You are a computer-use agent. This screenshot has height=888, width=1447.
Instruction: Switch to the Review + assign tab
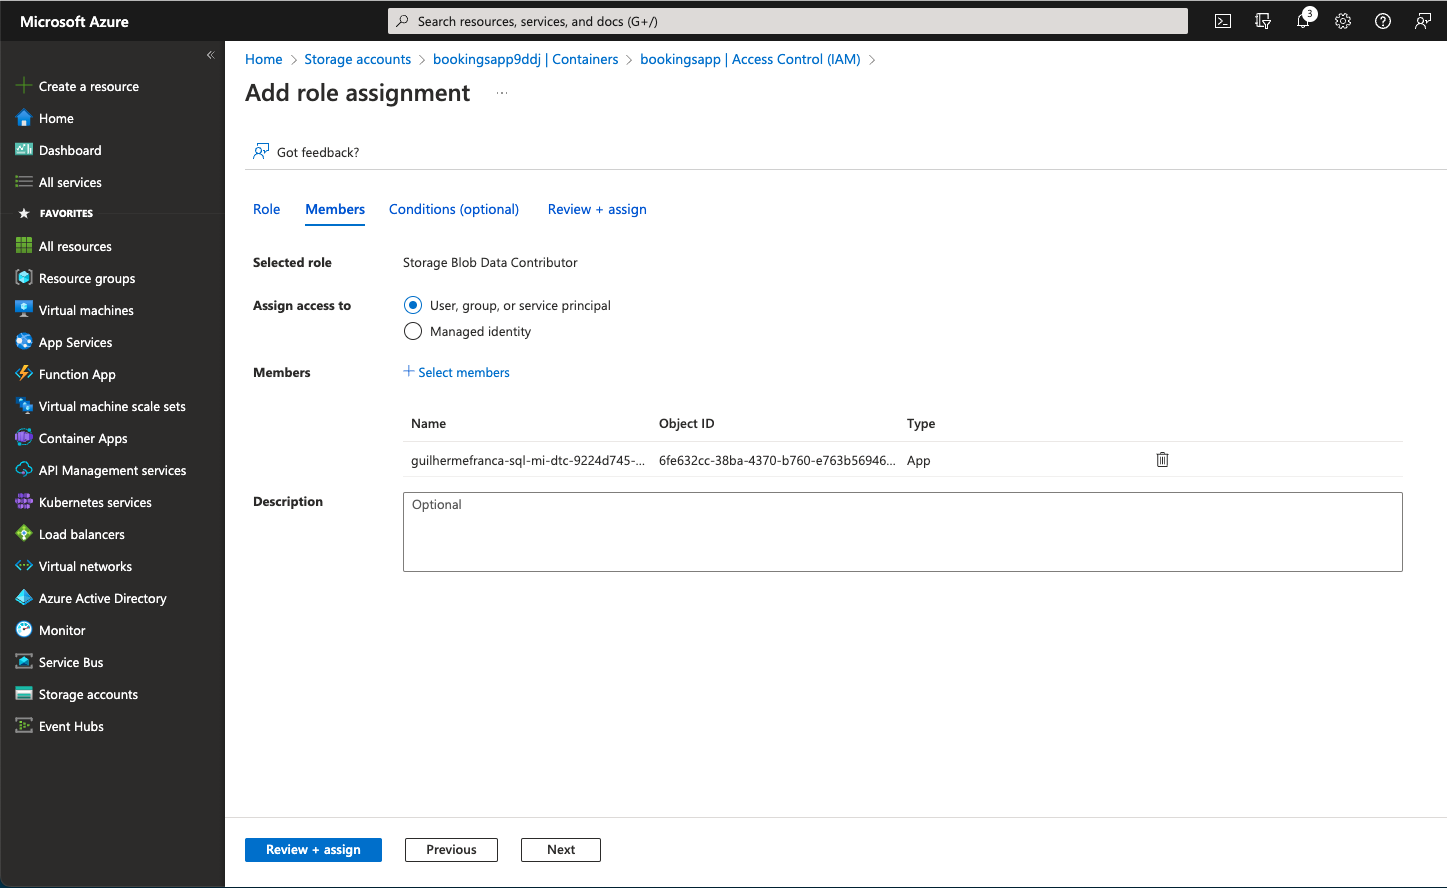(x=597, y=209)
